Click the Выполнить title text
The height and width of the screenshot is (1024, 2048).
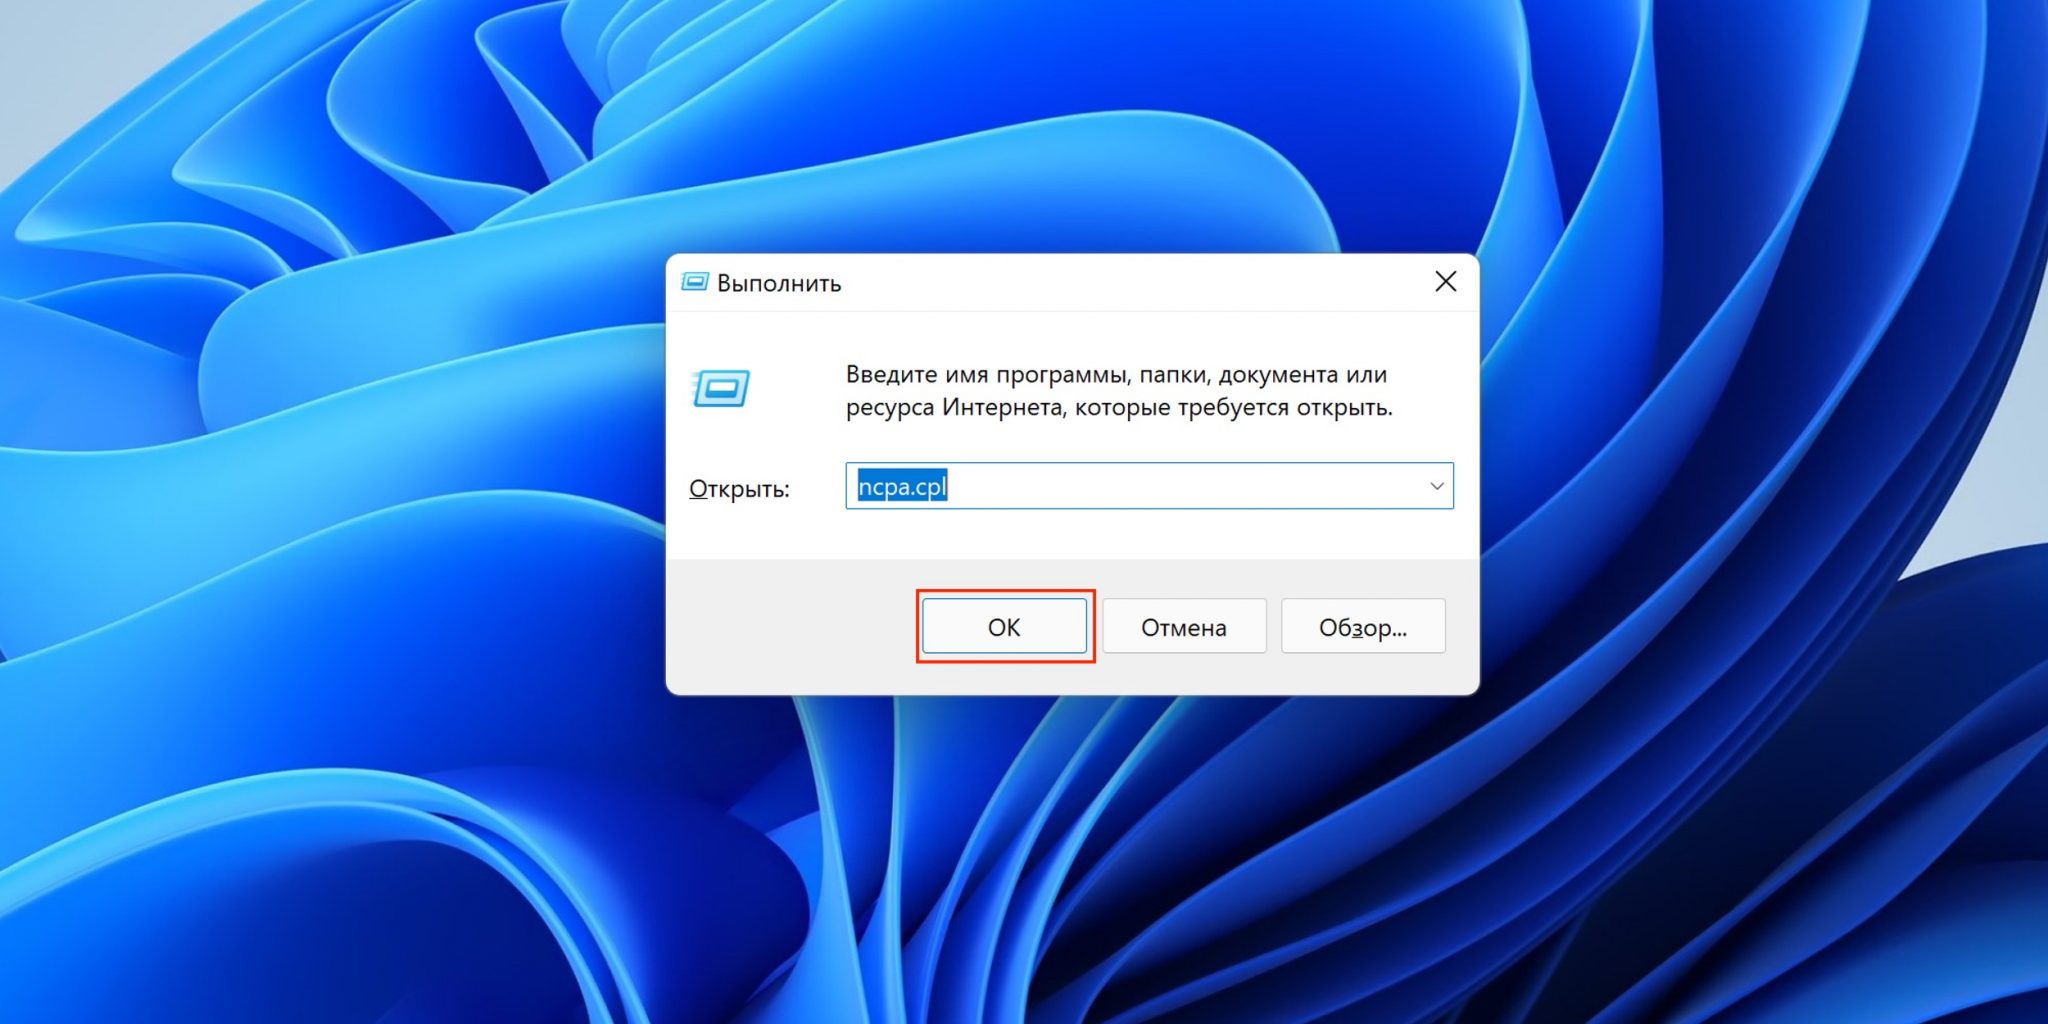[779, 283]
